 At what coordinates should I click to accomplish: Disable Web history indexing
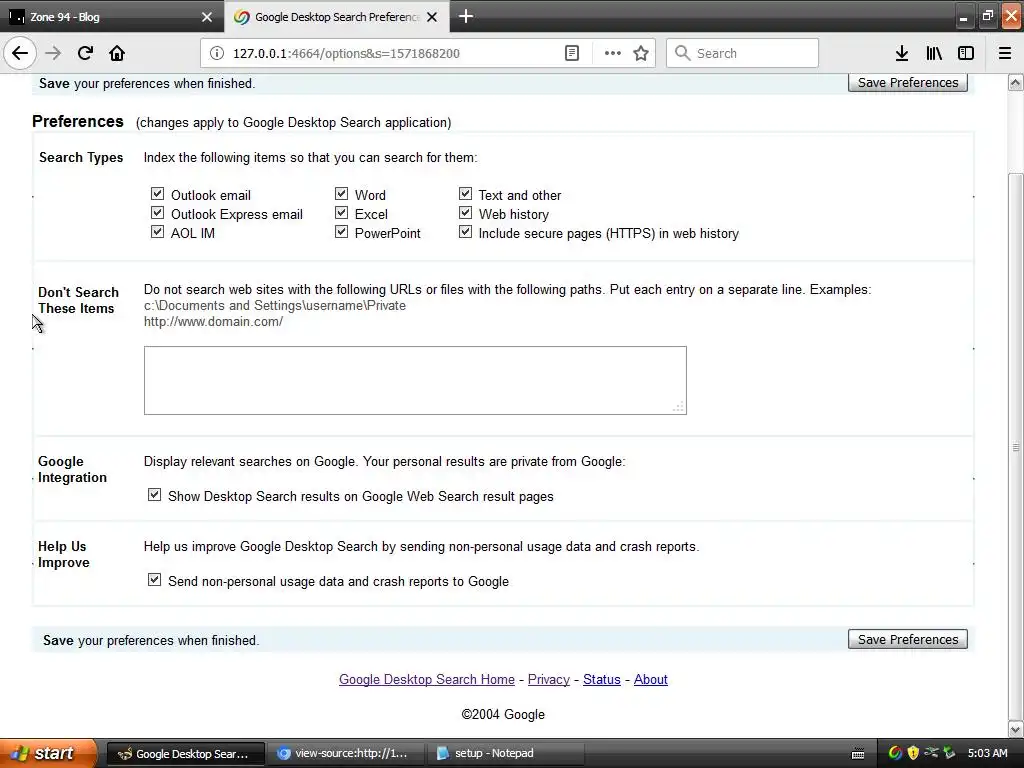[x=465, y=212]
